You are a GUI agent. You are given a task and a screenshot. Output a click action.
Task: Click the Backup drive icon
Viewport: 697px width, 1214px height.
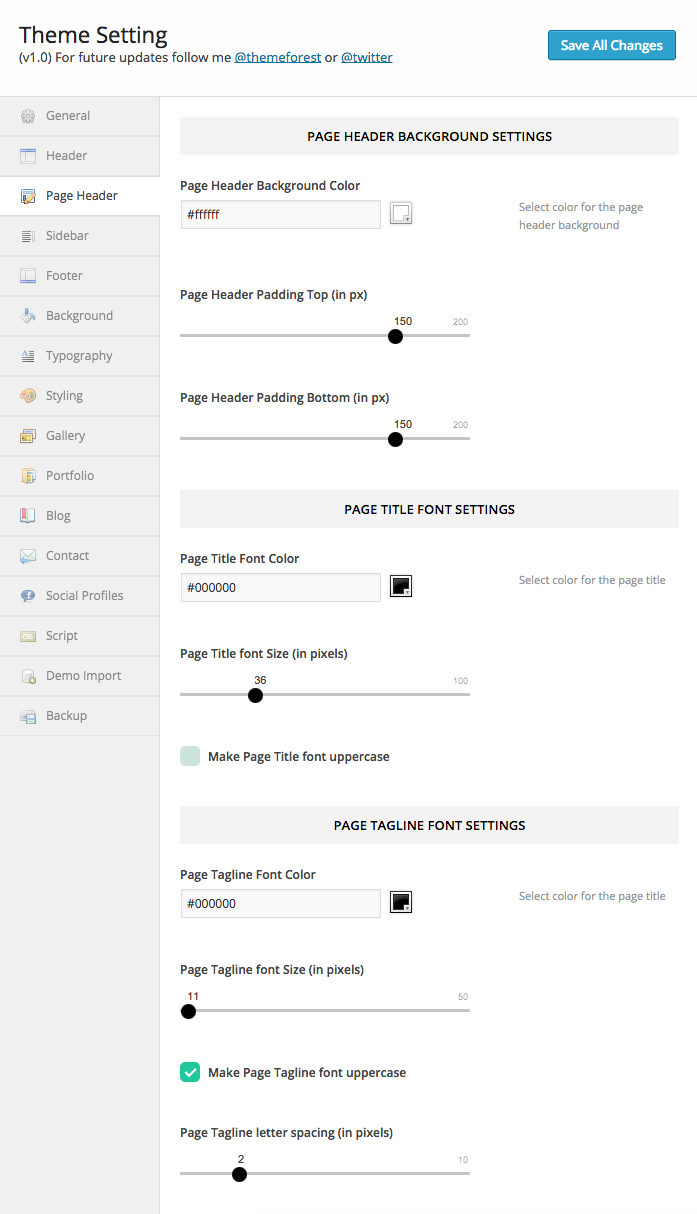(x=28, y=716)
